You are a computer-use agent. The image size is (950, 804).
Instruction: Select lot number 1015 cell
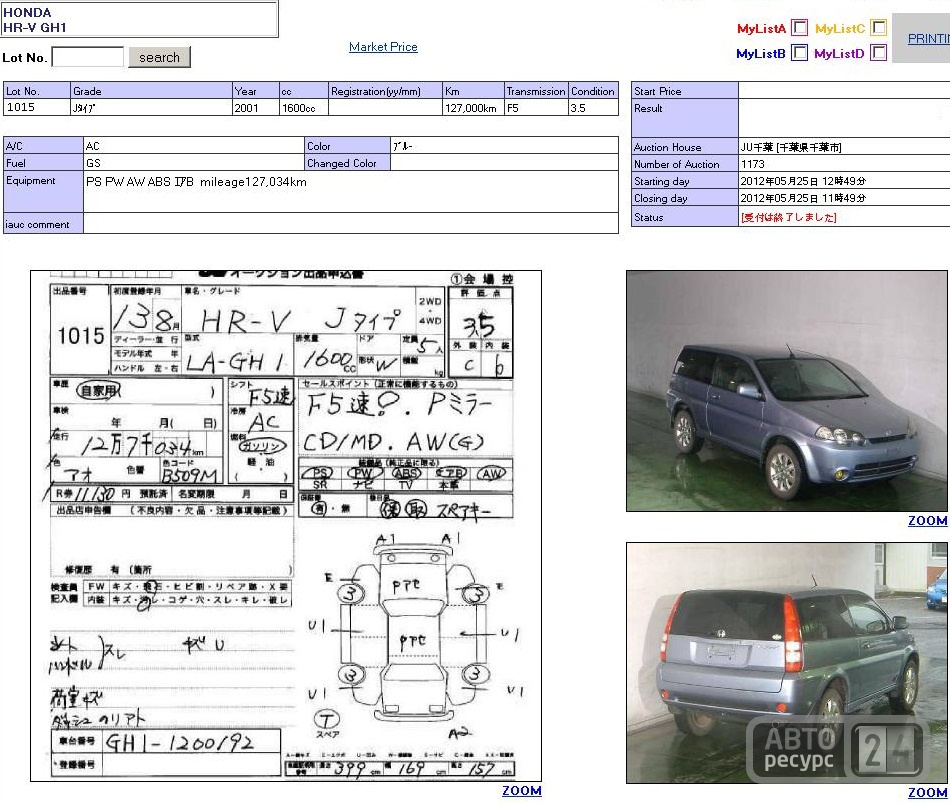[x=36, y=107]
